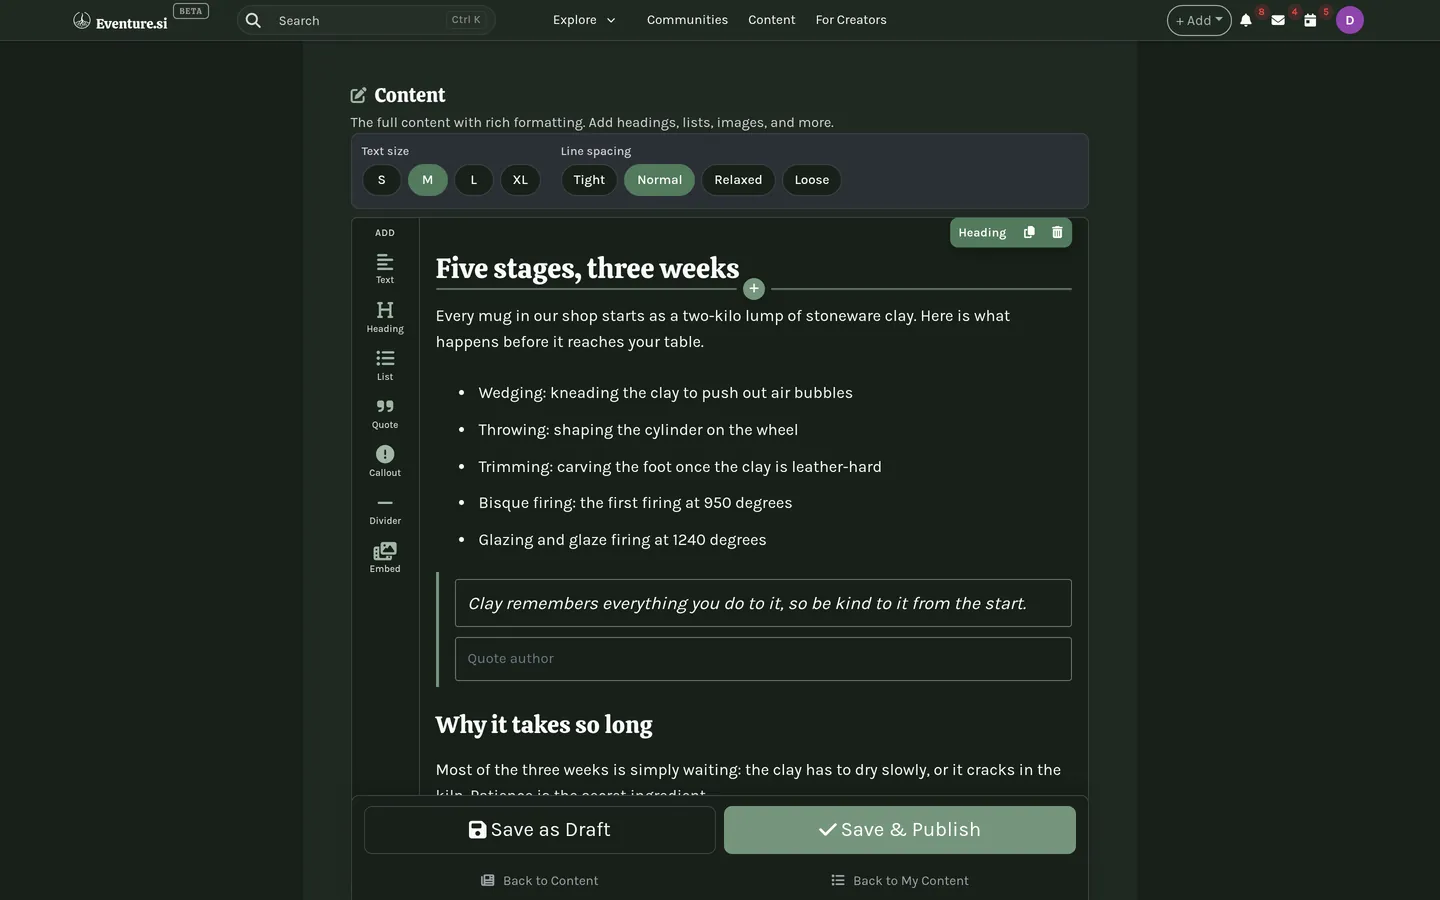The width and height of the screenshot is (1440, 900).
Task: Click the Trimming list item
Action: point(680,467)
